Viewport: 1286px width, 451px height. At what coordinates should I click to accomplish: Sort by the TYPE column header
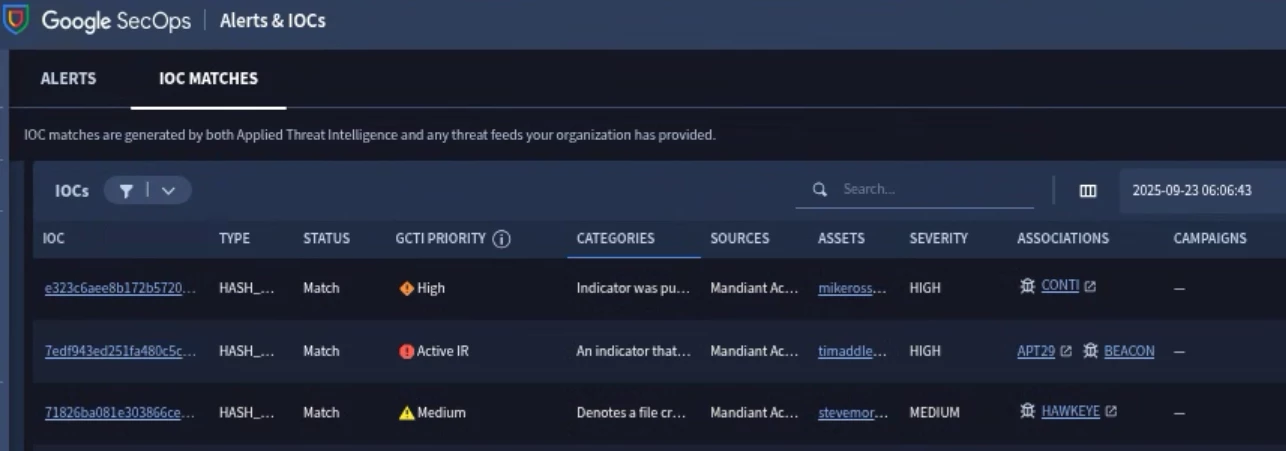point(234,238)
